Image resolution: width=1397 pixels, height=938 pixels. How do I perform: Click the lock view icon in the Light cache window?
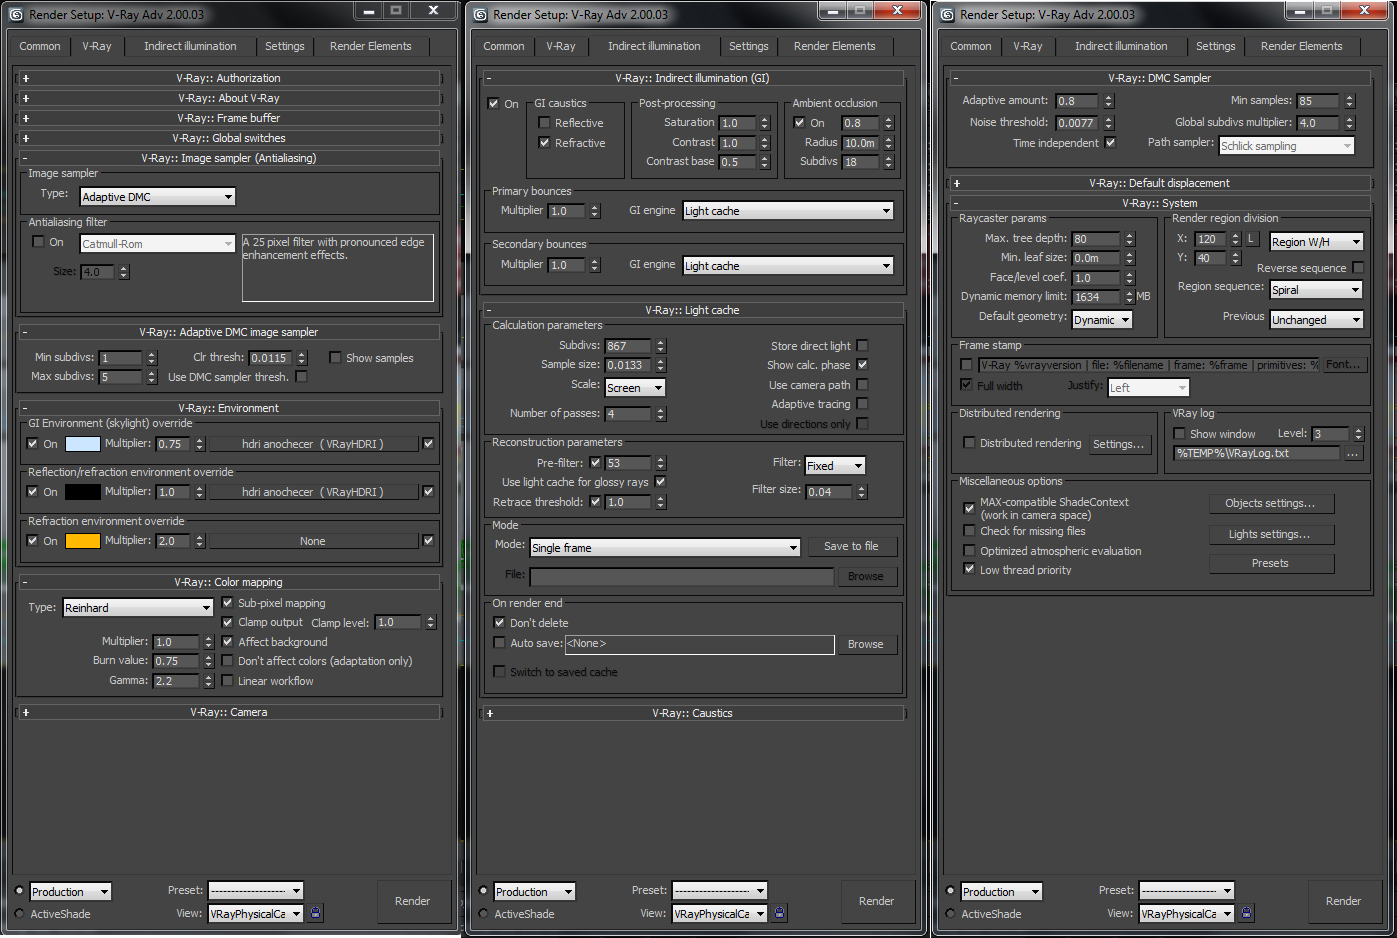780,913
